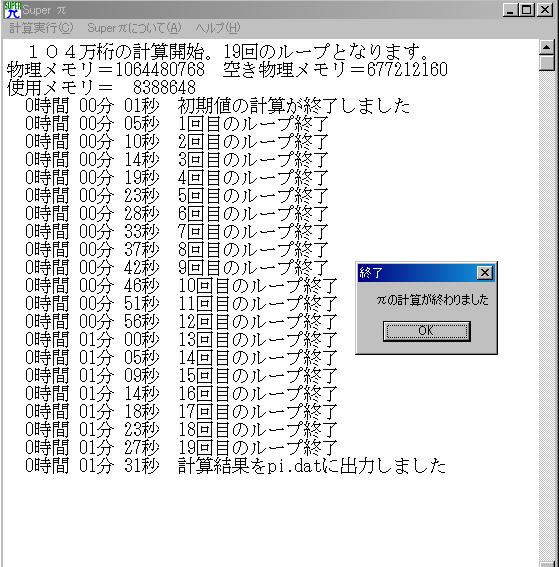
Task: Close the 終了 dialog with its X button
Action: click(x=485, y=272)
